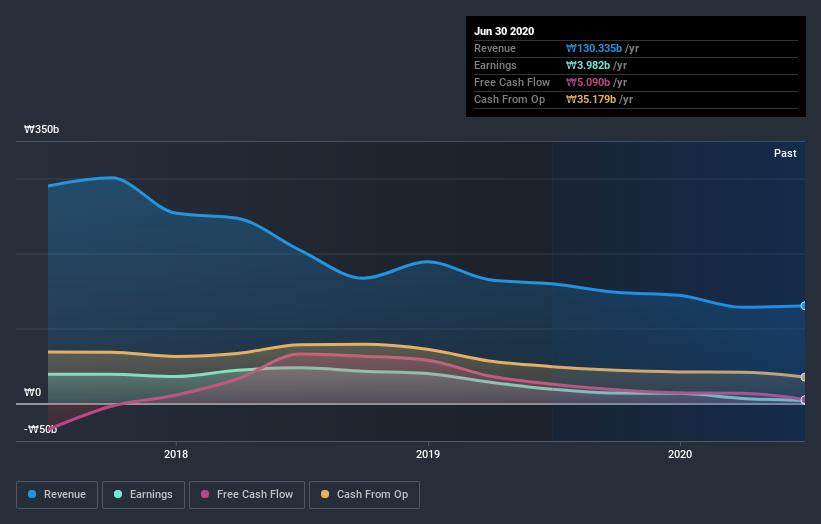Select the Revenue endpoint marker on chart
The width and height of the screenshot is (821, 524).
pos(804,306)
